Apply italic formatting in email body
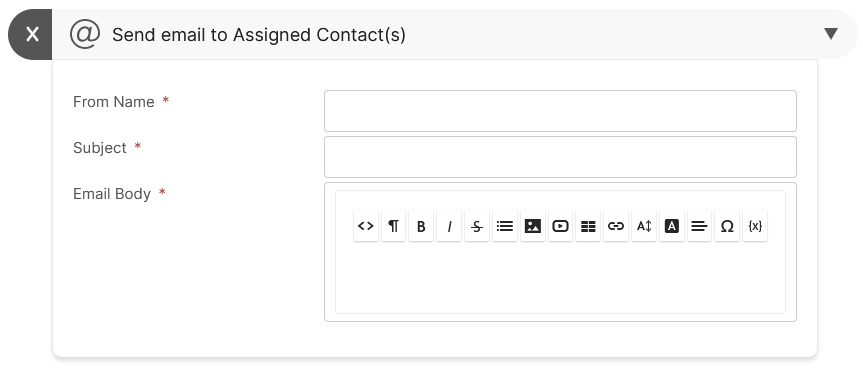Image resolution: width=863 pixels, height=372 pixels. click(449, 226)
